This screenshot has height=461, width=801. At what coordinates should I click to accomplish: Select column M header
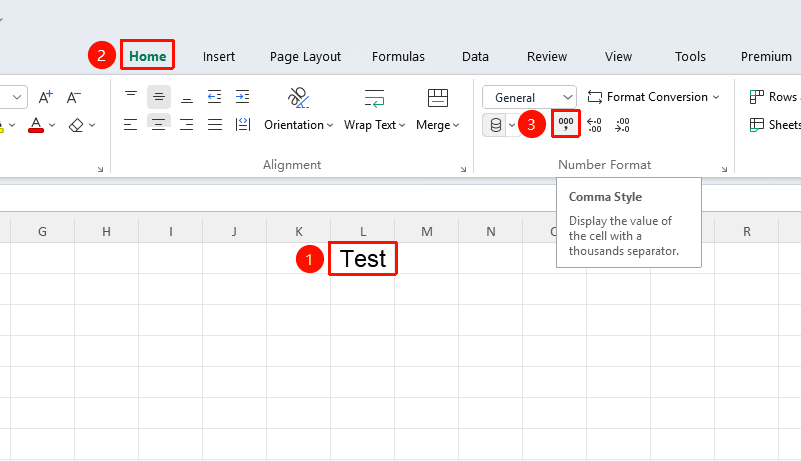point(427,232)
